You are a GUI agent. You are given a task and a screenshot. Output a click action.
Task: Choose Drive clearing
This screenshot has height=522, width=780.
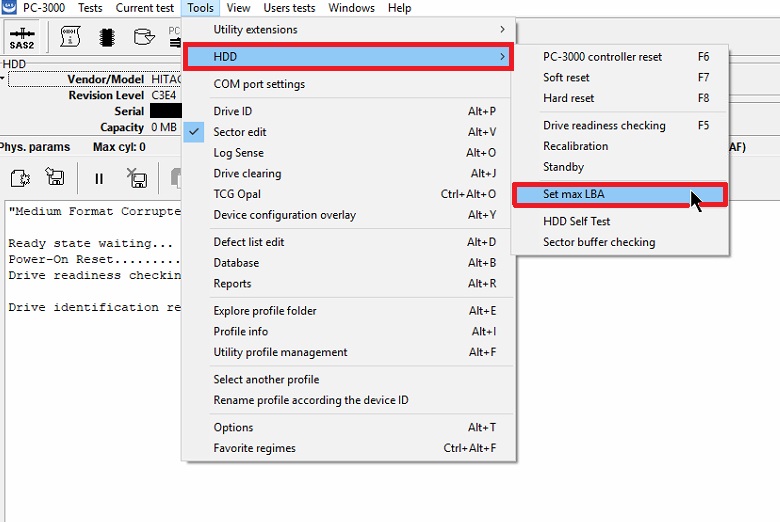point(349,173)
